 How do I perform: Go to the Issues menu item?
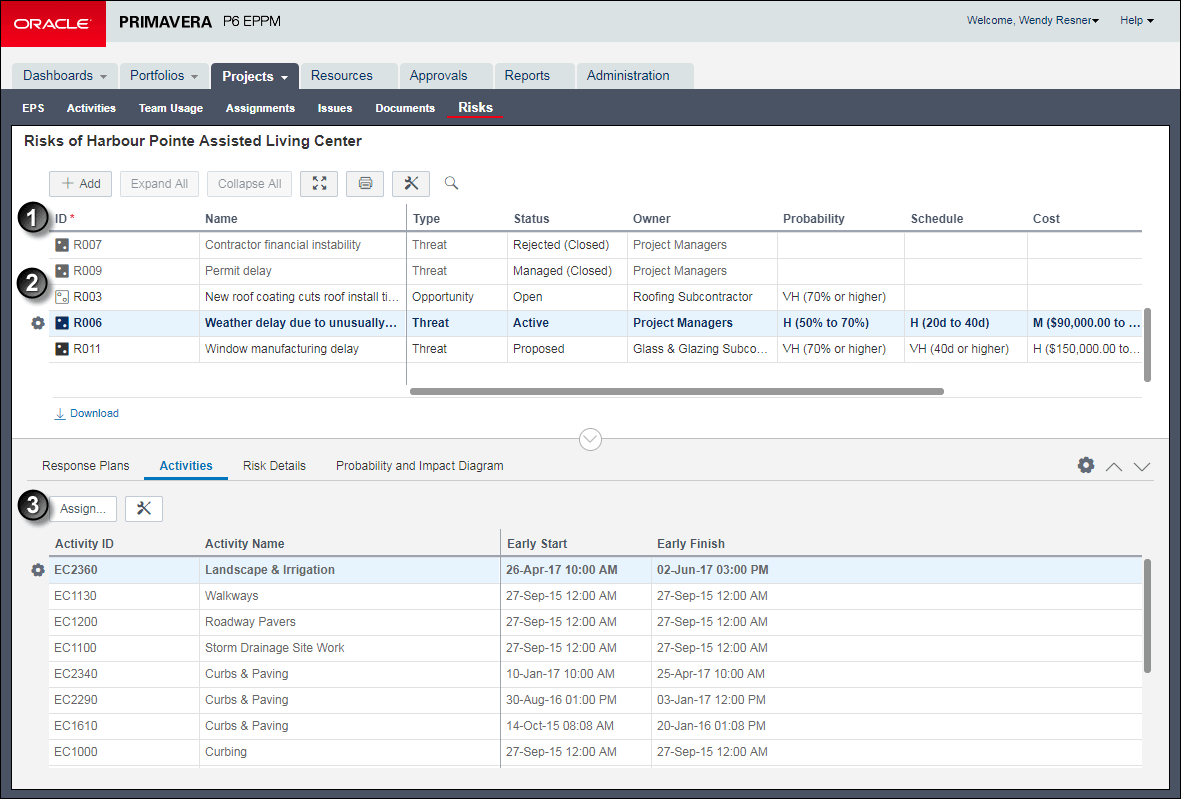(335, 108)
